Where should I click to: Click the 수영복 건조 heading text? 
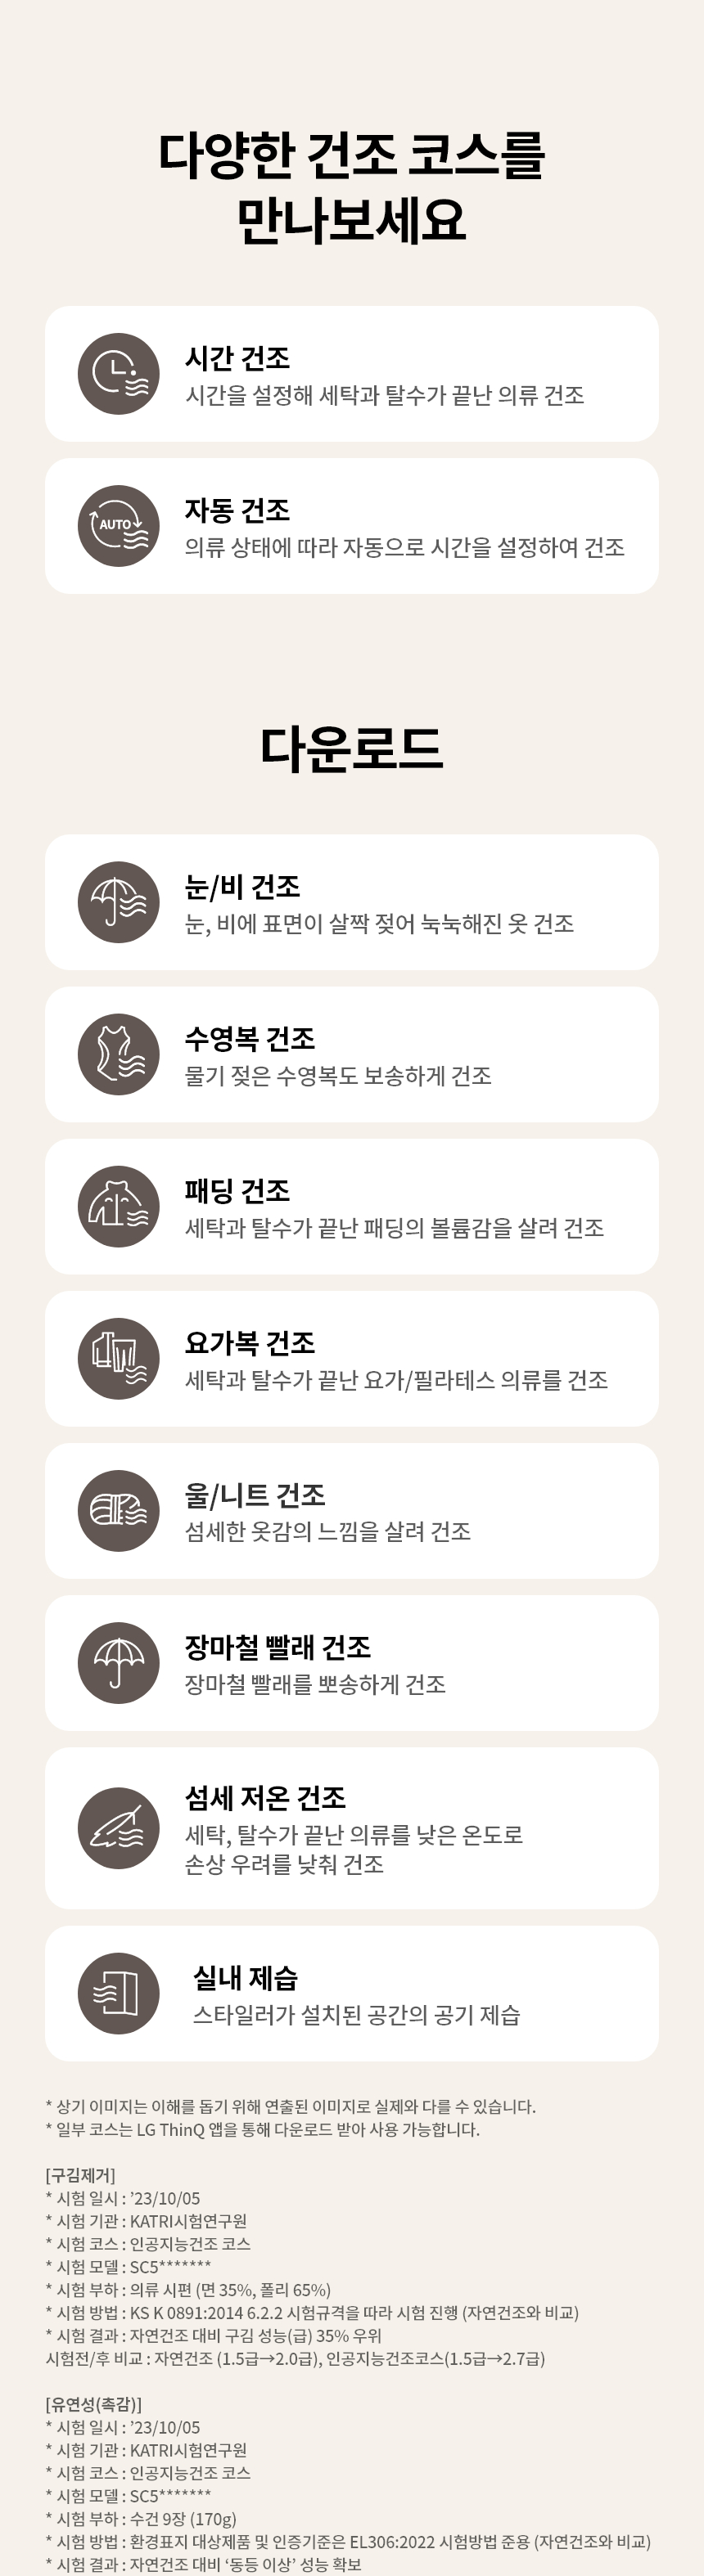click(249, 1038)
